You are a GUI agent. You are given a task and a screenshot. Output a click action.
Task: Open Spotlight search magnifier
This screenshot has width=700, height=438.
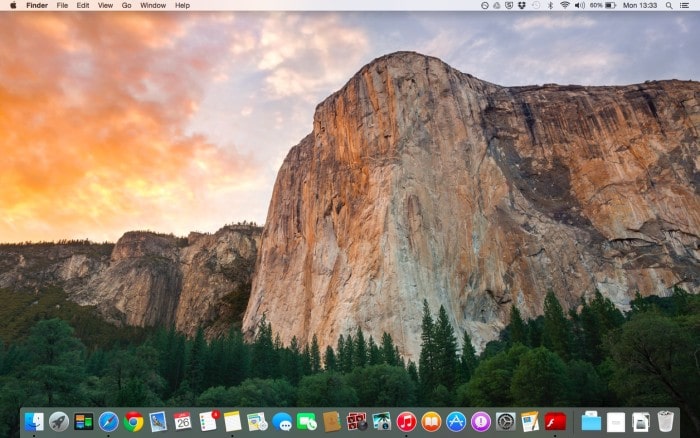tap(669, 5)
